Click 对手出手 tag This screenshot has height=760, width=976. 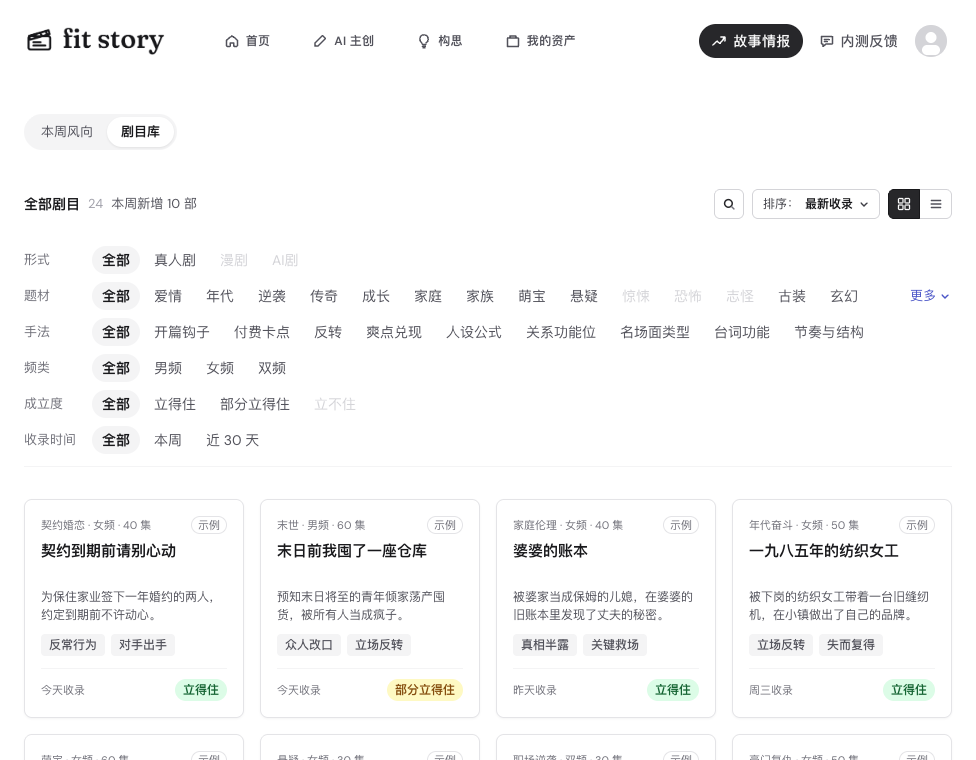tap(143, 645)
